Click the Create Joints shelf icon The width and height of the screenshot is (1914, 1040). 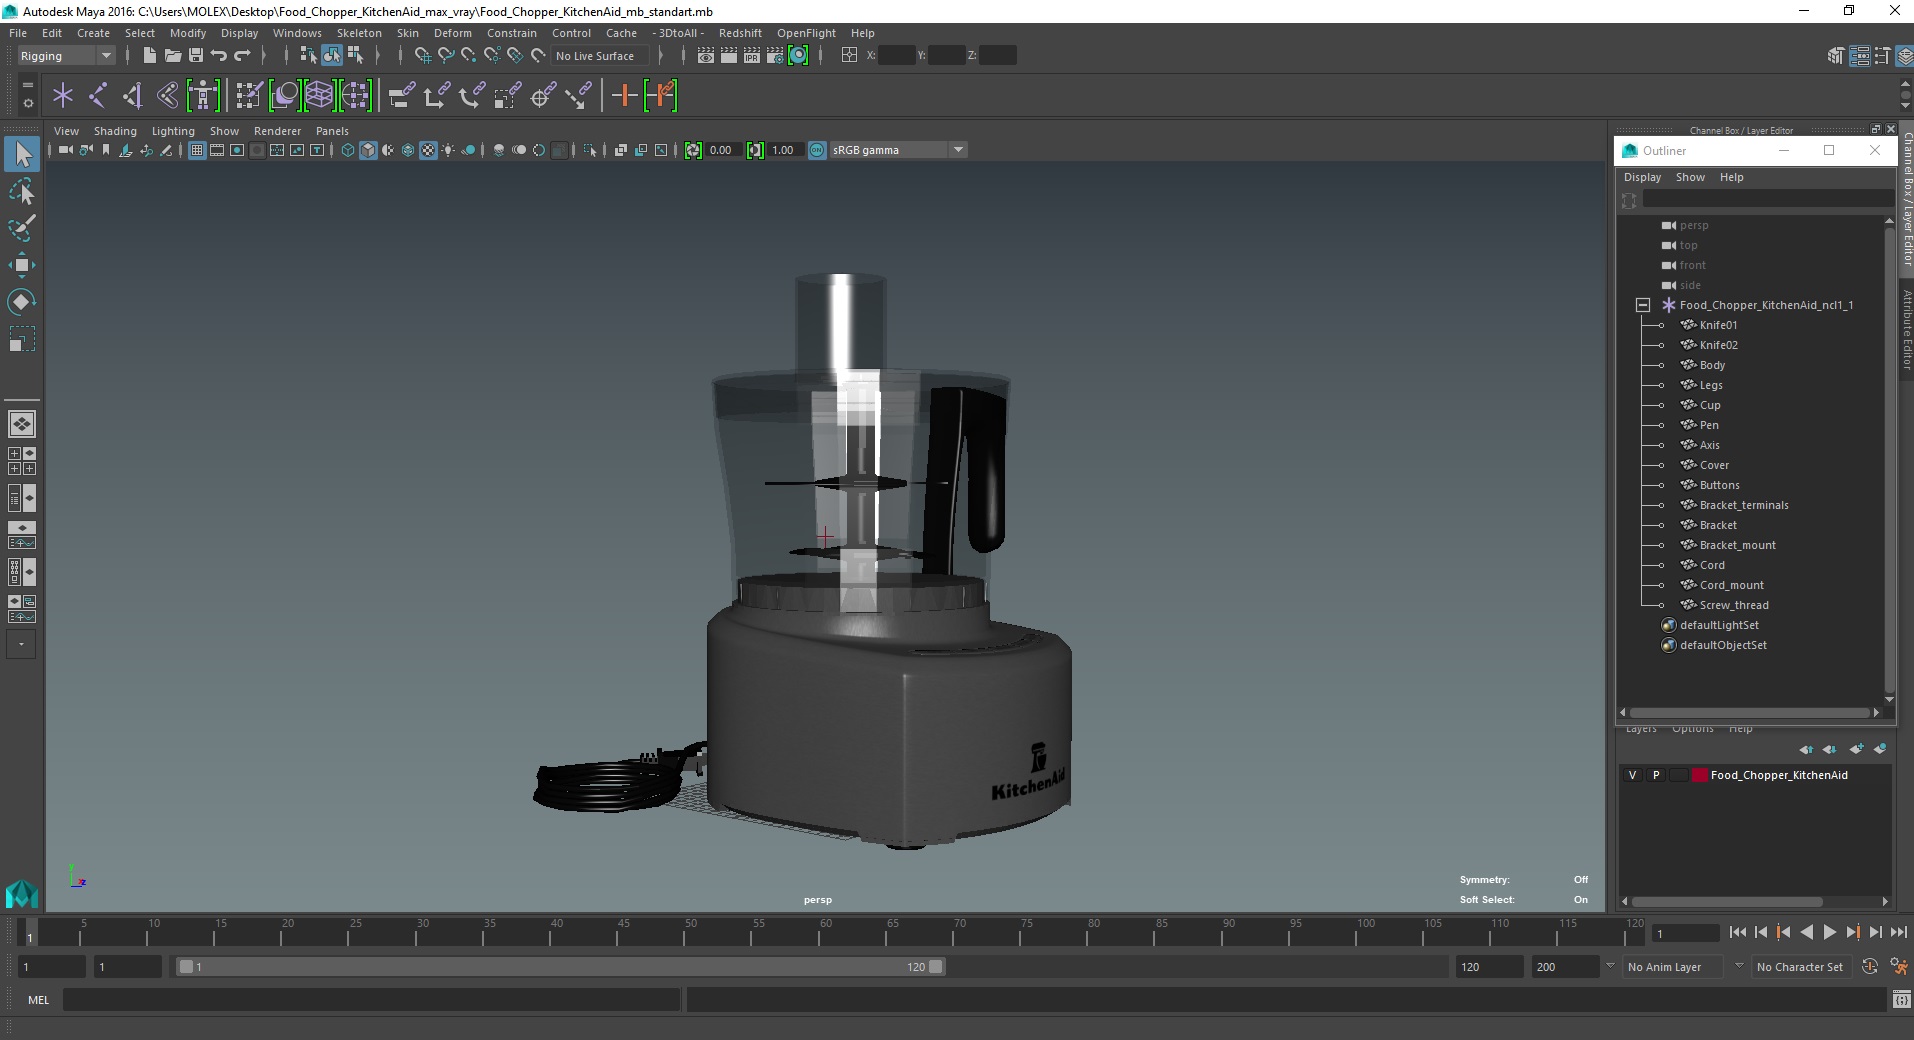point(98,96)
